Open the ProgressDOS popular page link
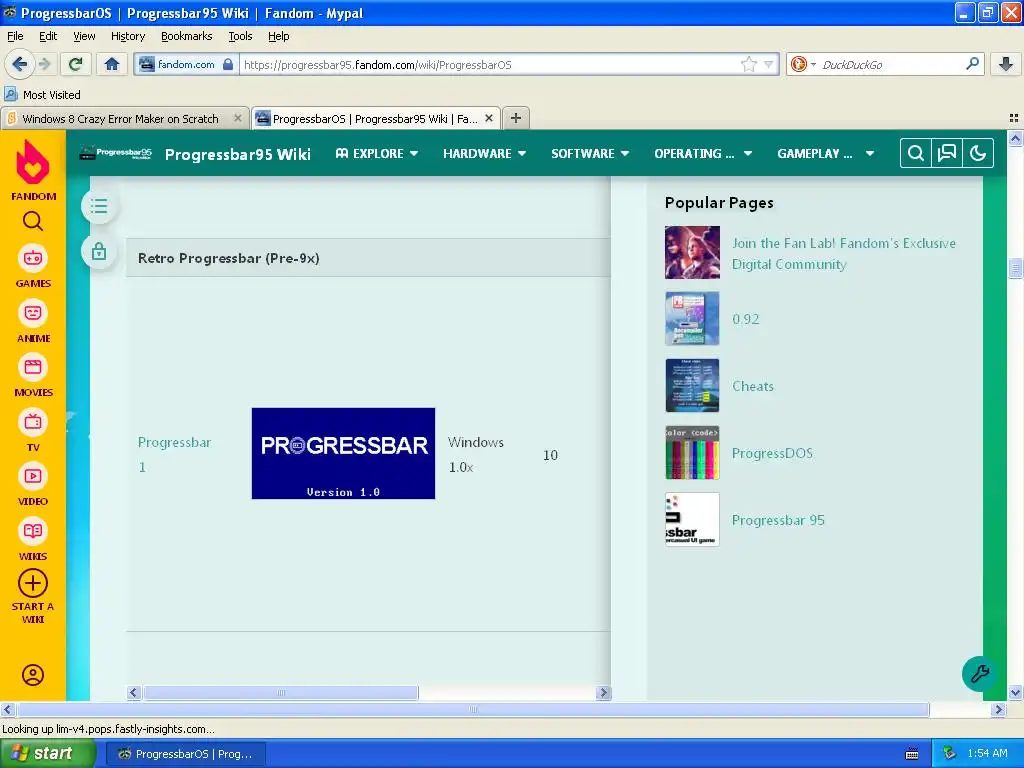The width and height of the screenshot is (1024, 768). [x=772, y=453]
